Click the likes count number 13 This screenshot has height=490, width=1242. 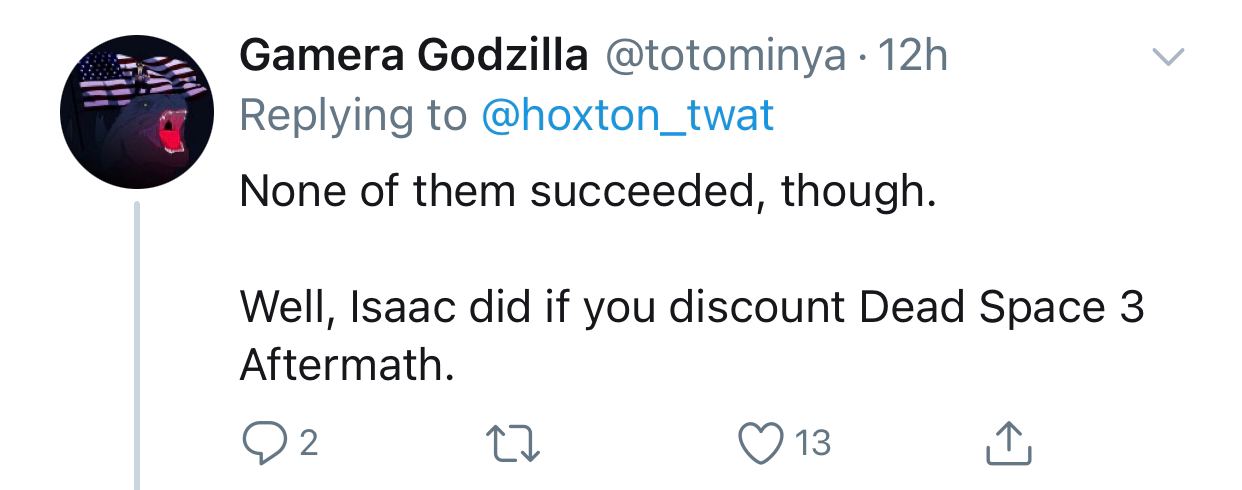[815, 442]
